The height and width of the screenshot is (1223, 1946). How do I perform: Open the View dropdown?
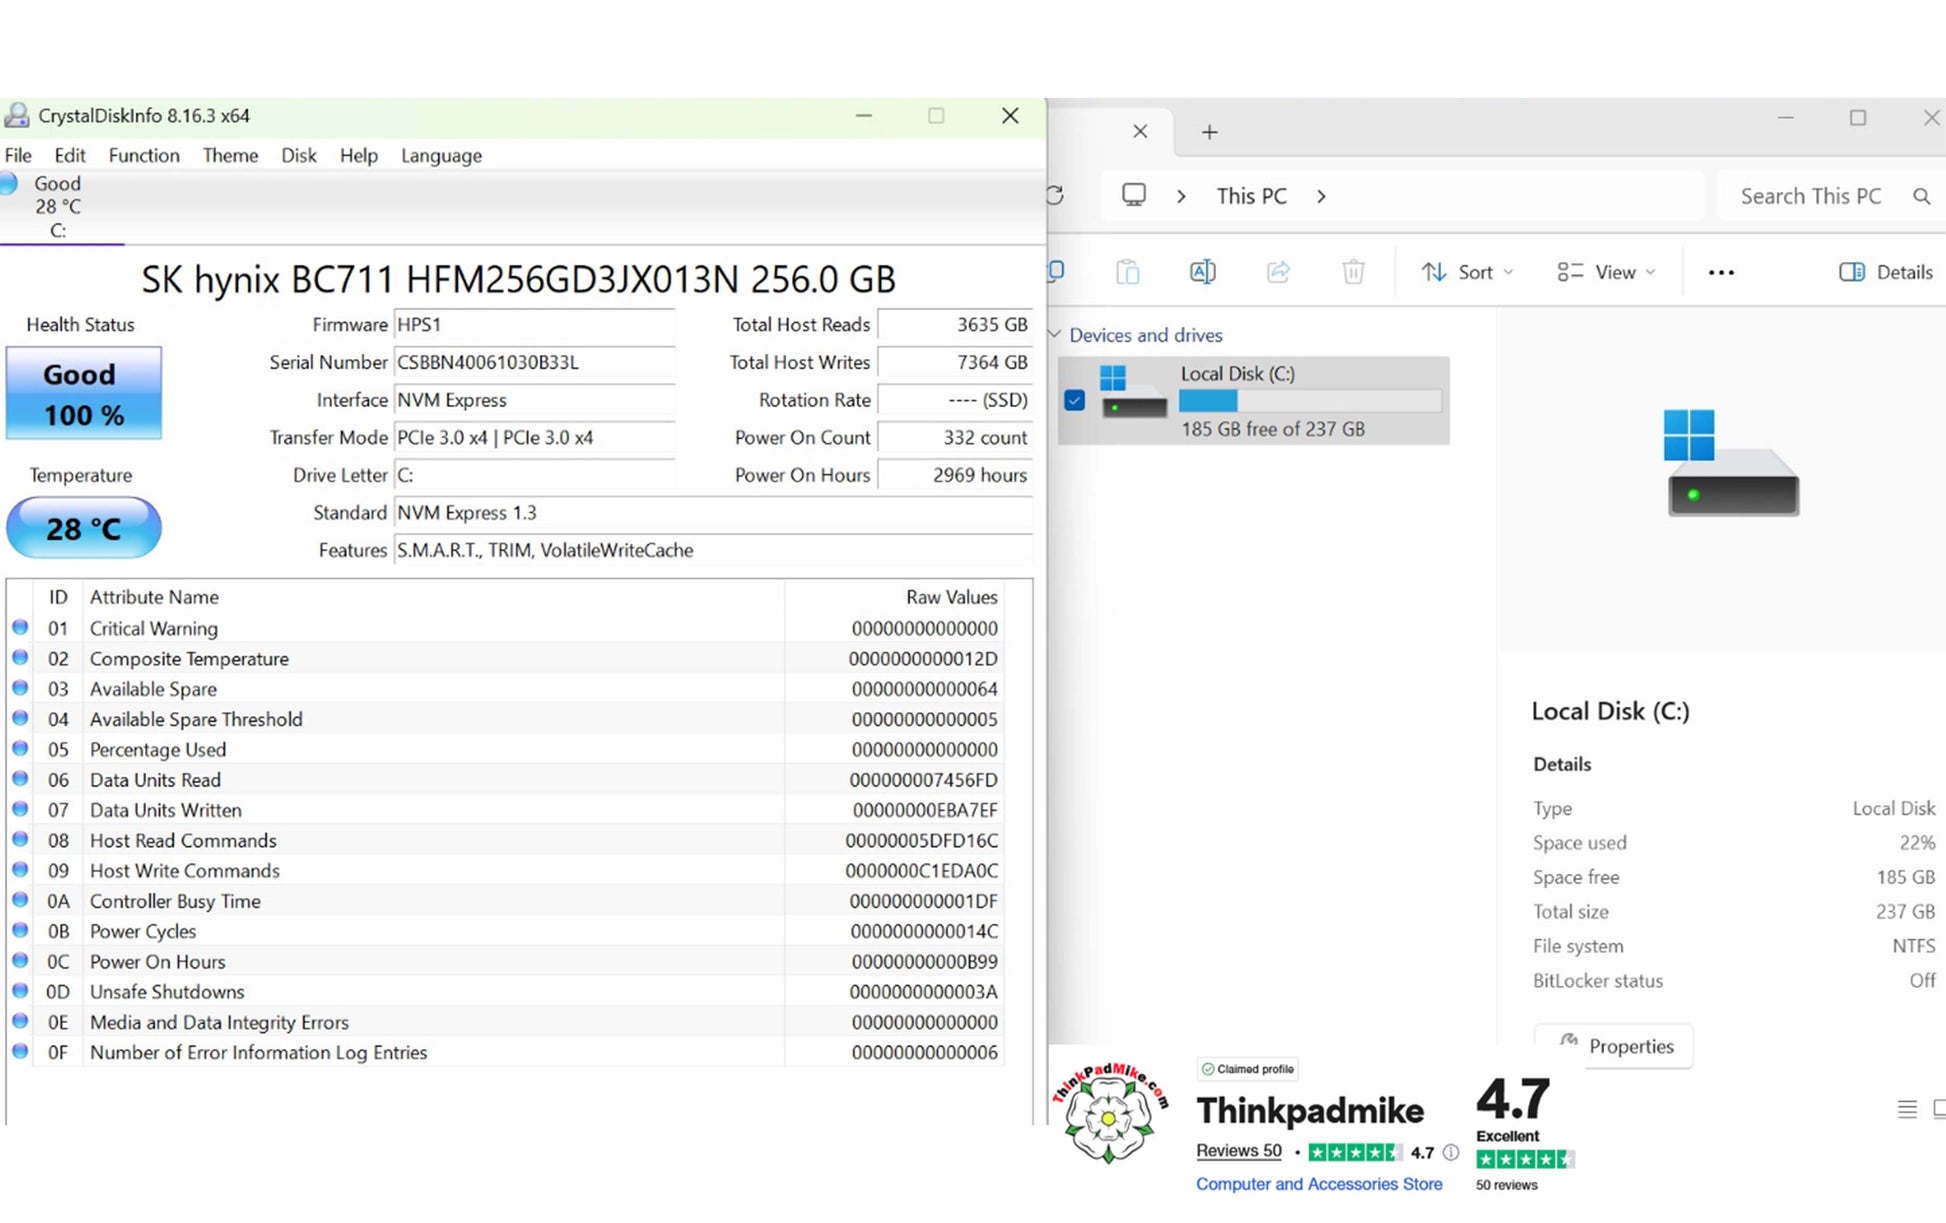[1606, 272]
